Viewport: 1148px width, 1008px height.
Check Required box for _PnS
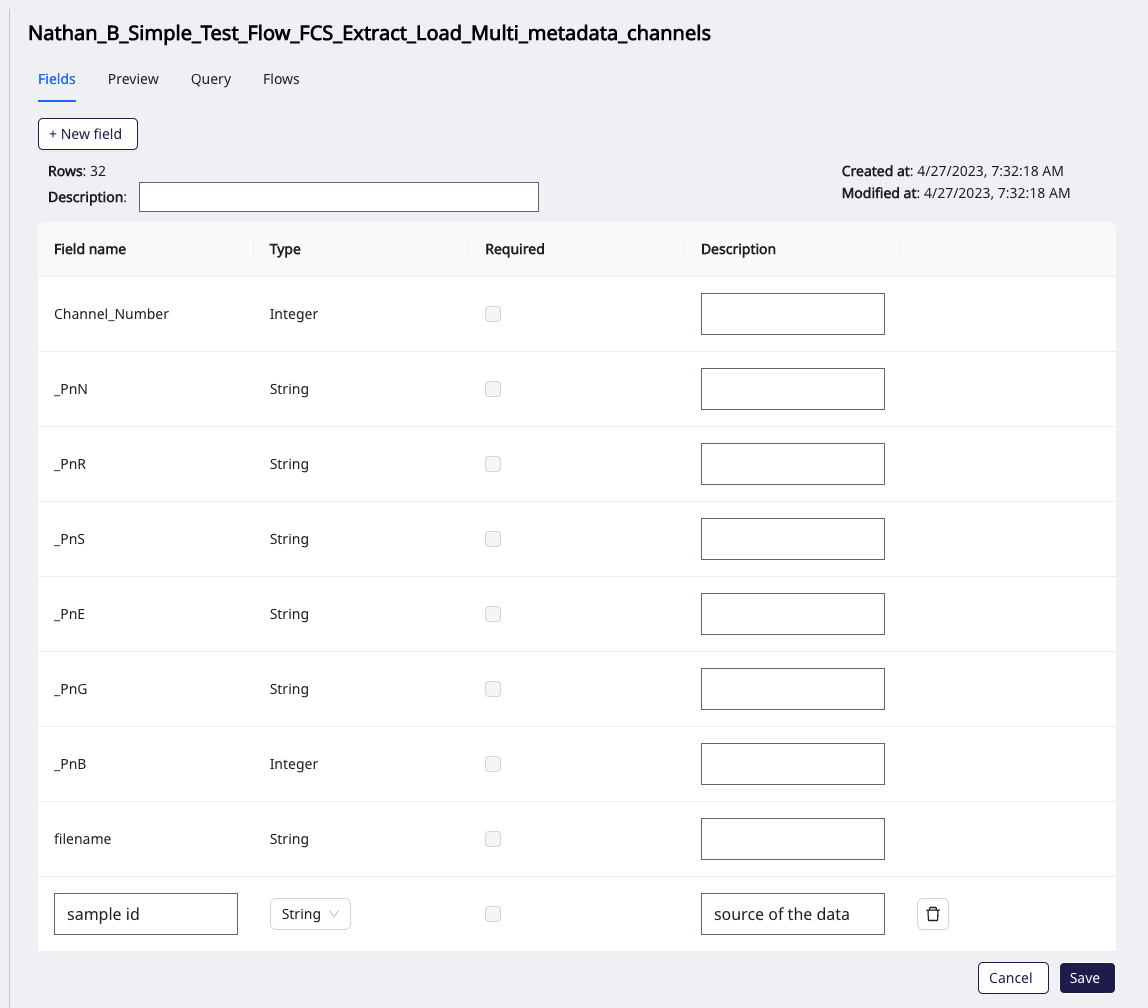[493, 539]
